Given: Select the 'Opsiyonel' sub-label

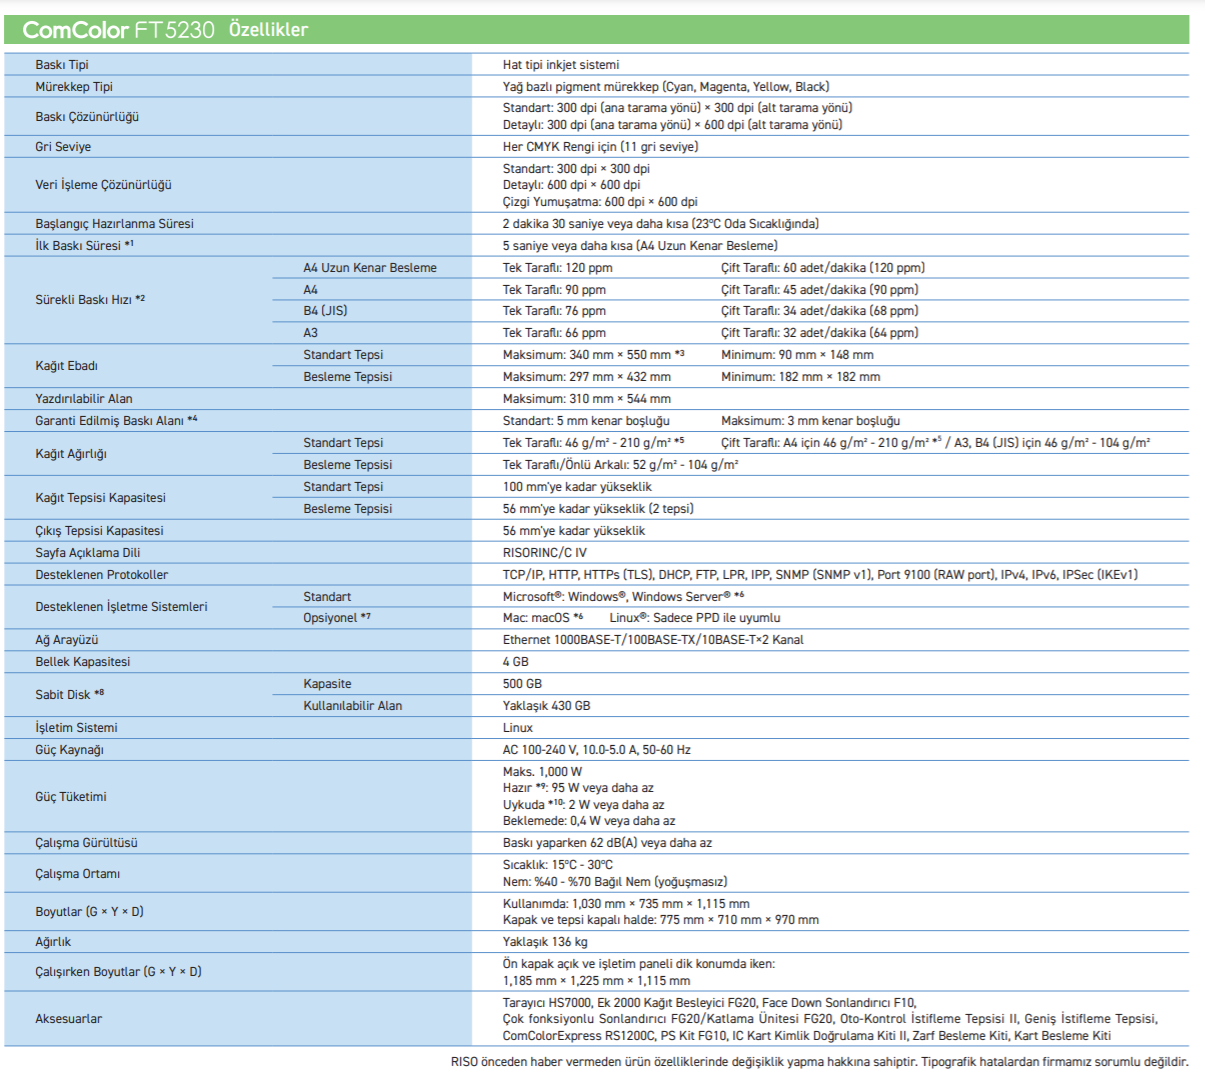Looking at the screenshot, I should tap(337, 618).
